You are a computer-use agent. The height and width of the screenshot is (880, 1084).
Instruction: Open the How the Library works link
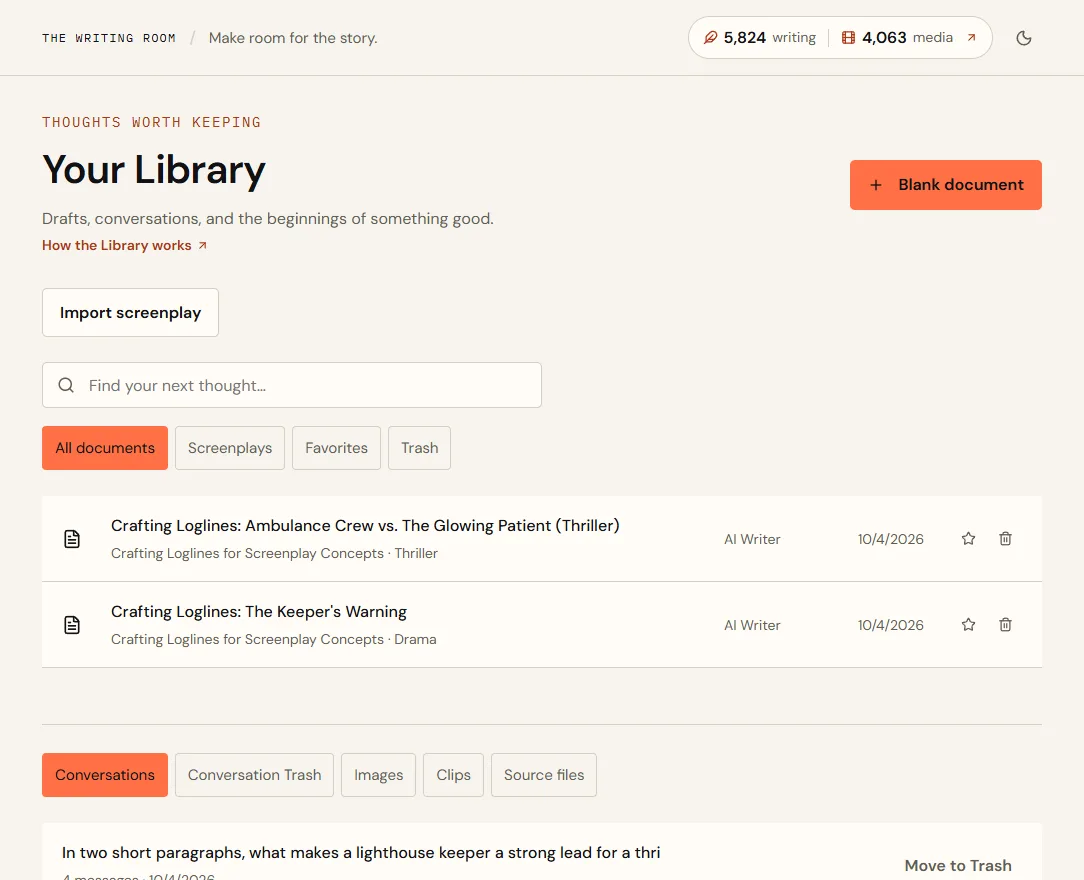pos(124,245)
